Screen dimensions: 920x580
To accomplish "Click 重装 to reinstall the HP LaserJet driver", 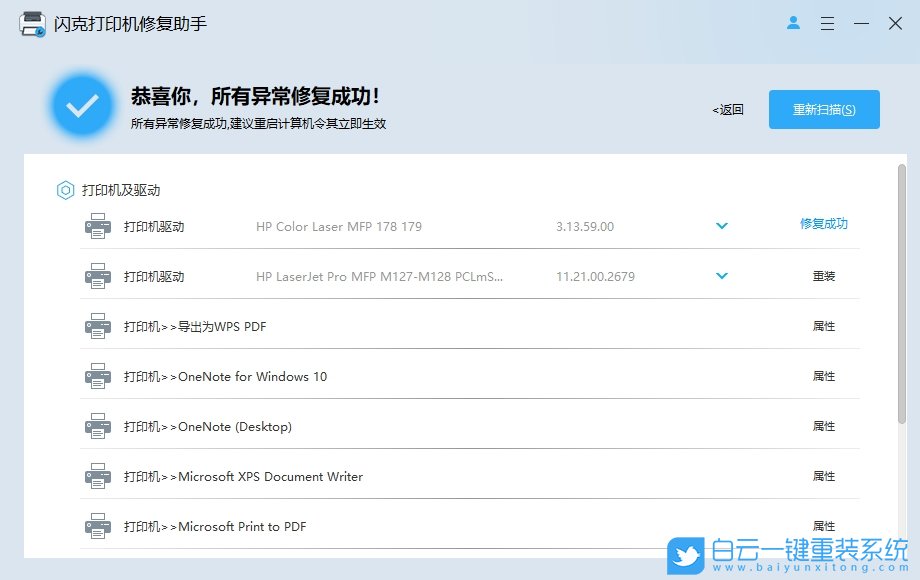I will [x=824, y=276].
